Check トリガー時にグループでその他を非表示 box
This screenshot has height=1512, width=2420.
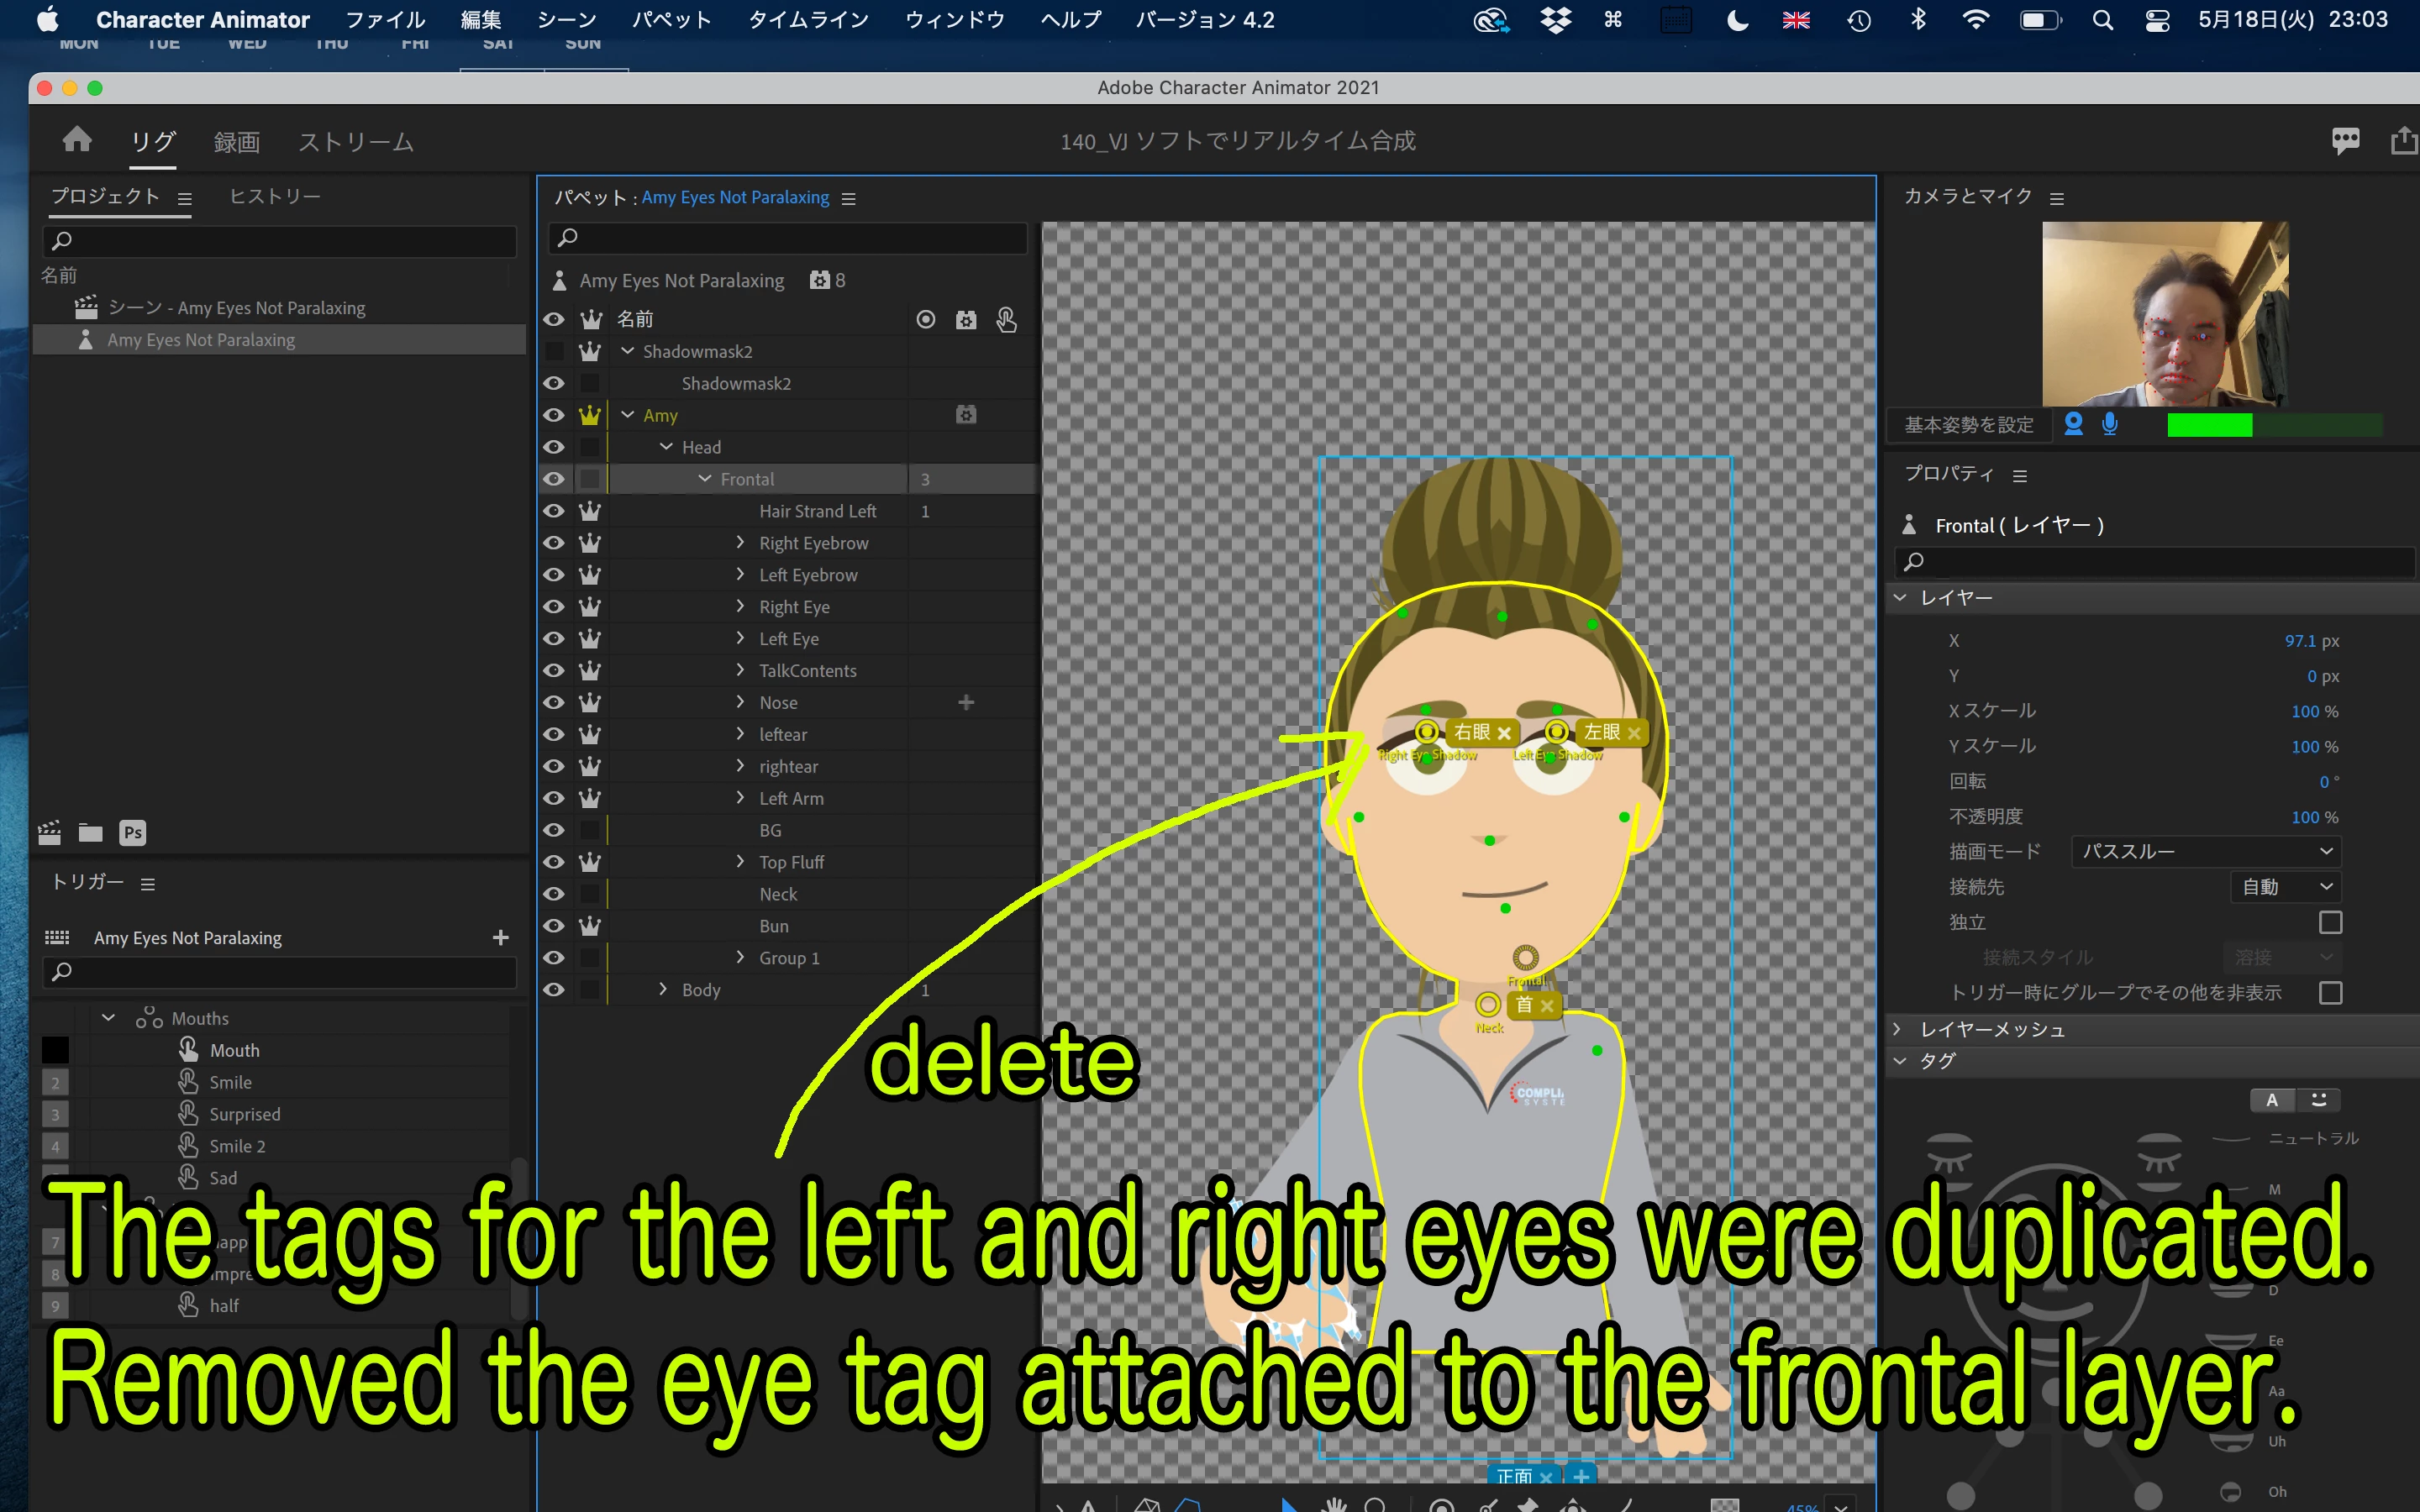point(2330,992)
